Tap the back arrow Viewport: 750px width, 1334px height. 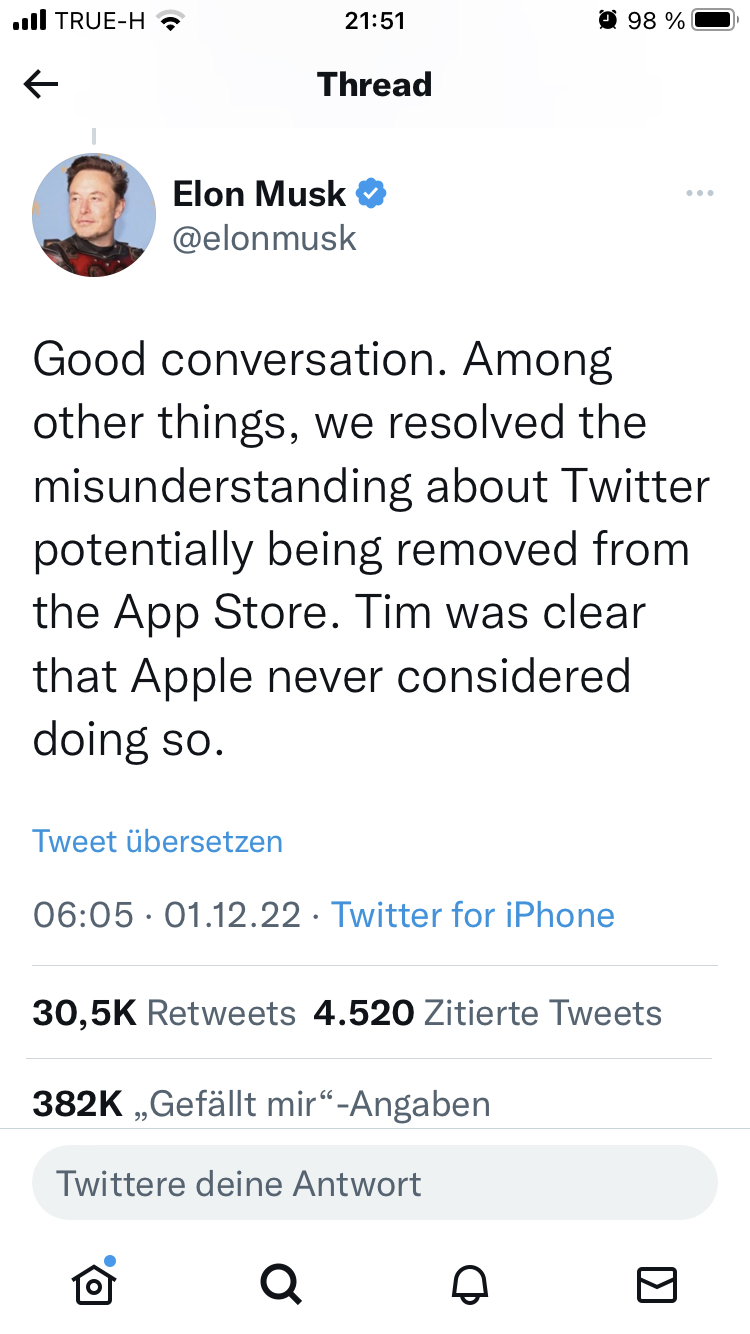(41, 85)
